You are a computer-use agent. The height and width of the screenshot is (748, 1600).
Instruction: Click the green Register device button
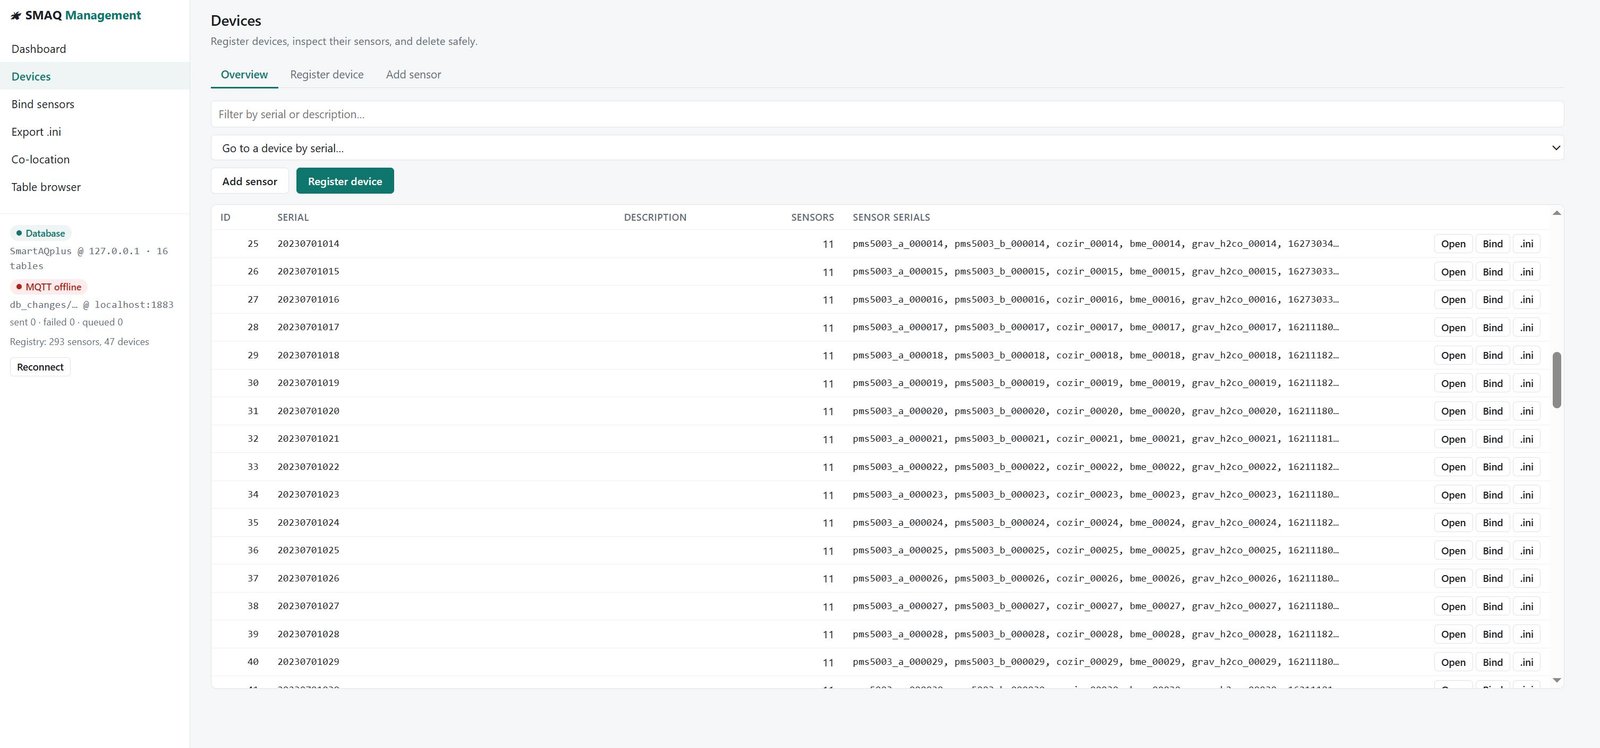tap(345, 181)
